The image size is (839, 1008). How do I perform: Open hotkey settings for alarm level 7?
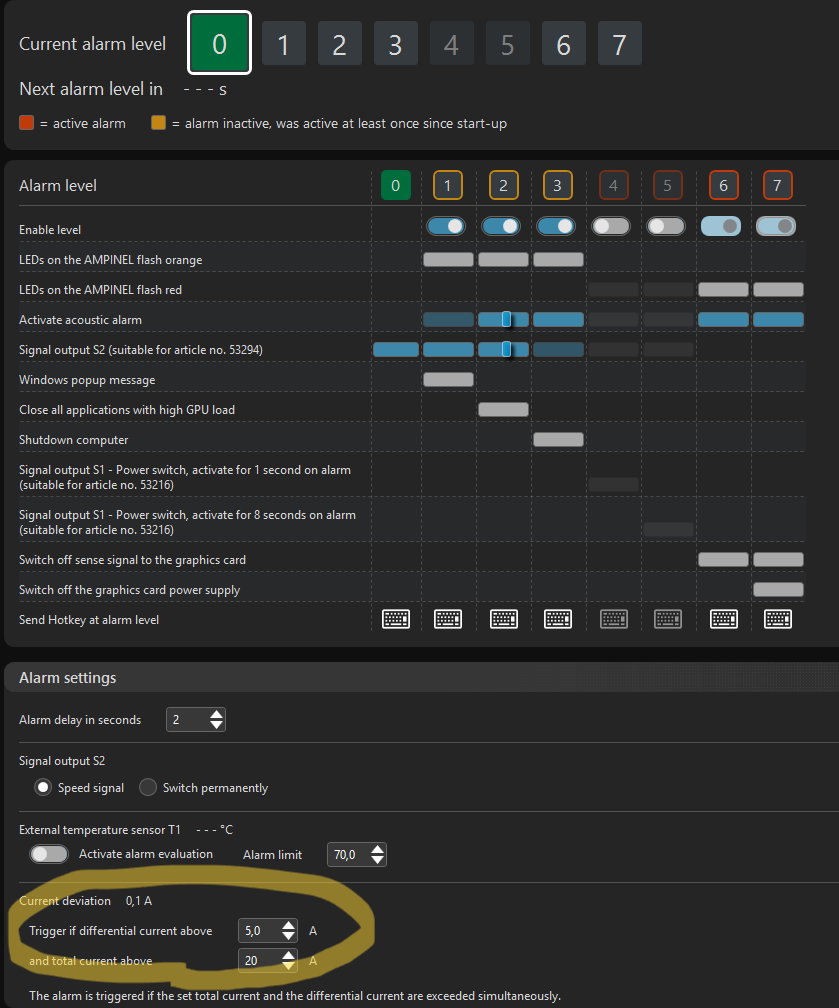click(778, 619)
